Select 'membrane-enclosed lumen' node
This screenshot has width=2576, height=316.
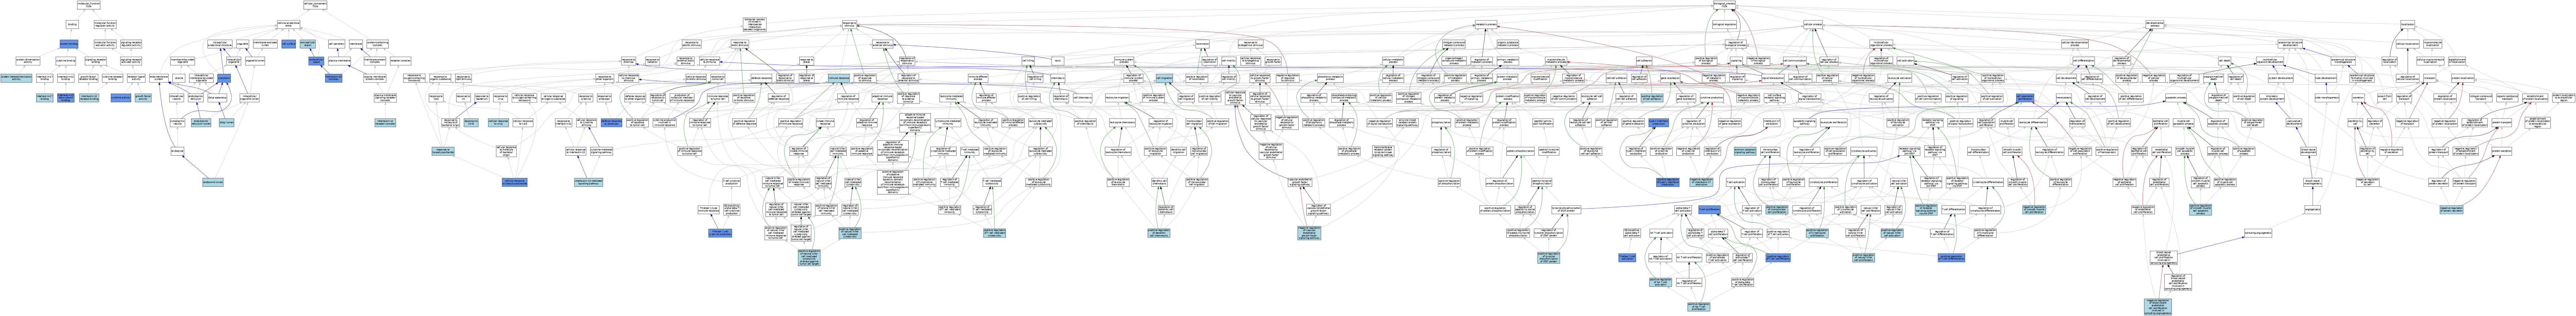point(265,44)
